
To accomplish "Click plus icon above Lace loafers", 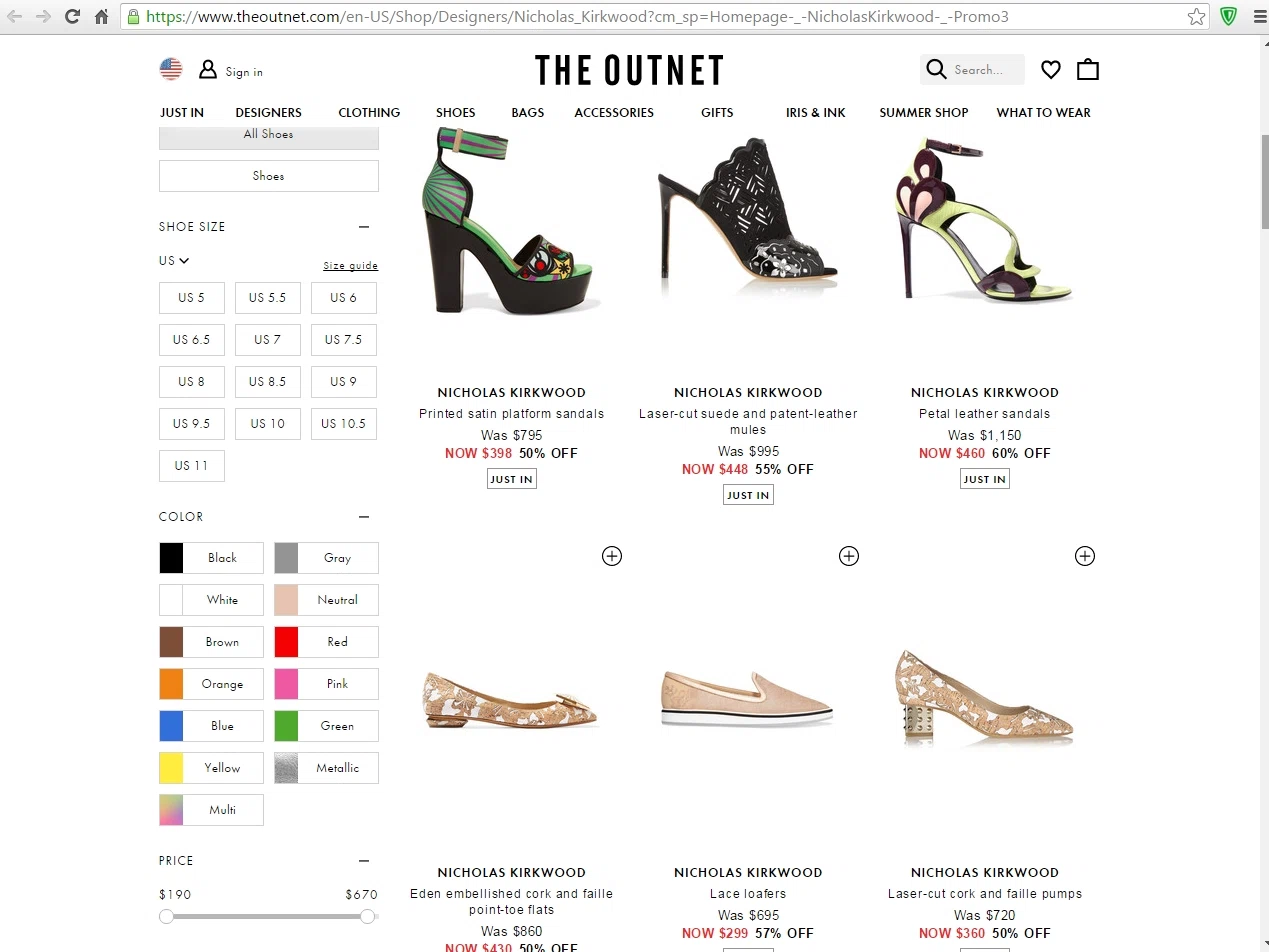I will click(x=849, y=556).
